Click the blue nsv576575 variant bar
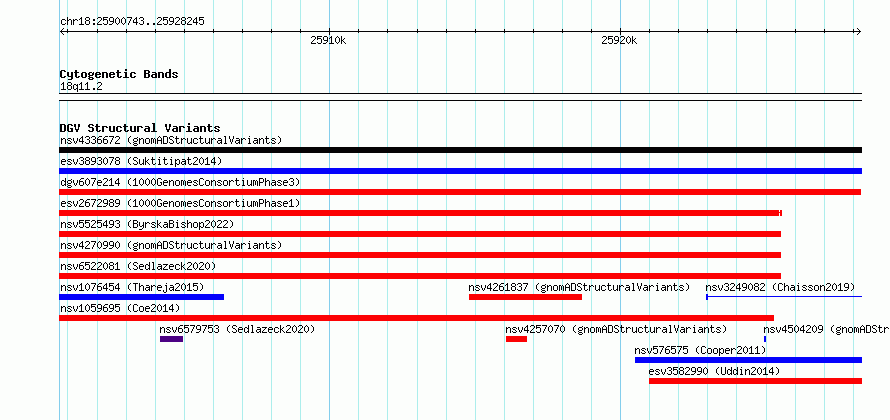This screenshot has height=420, width=890. point(748,360)
